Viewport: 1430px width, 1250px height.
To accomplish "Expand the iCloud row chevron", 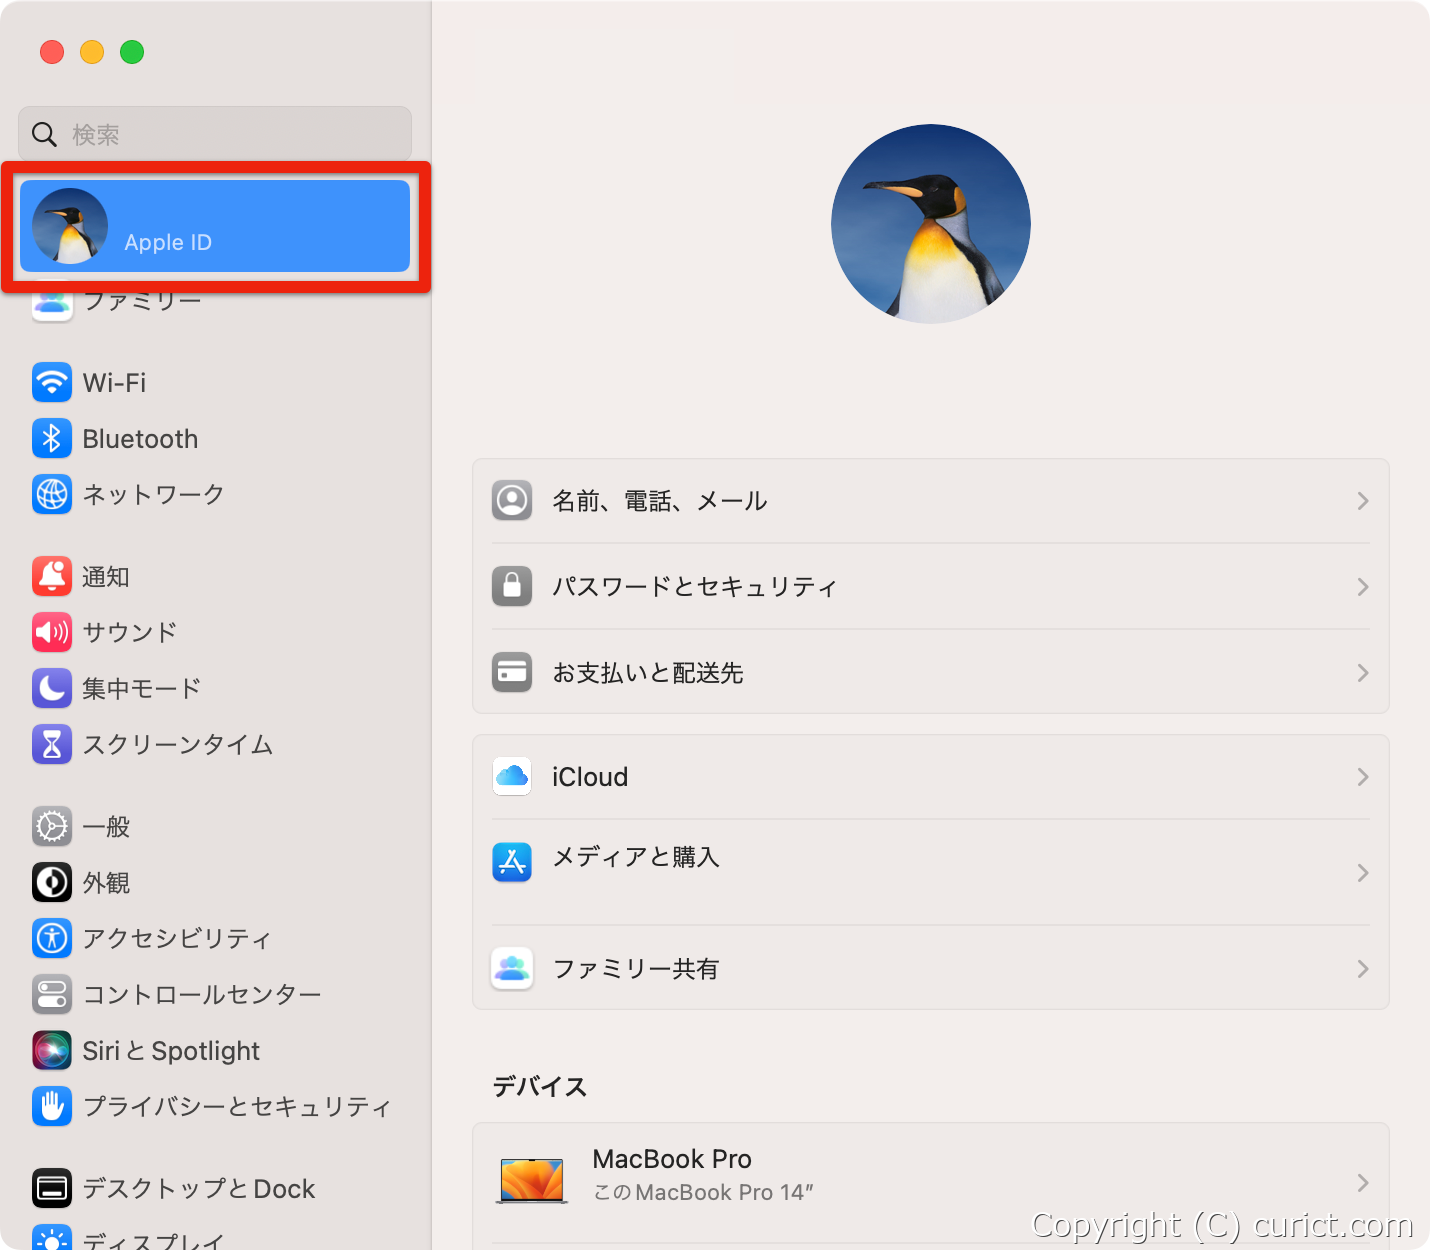I will [1363, 777].
